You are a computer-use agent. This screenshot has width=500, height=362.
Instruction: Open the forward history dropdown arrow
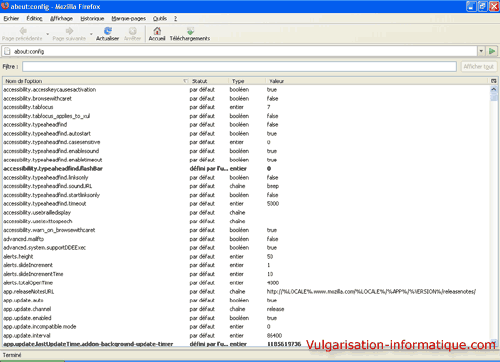[91, 34]
